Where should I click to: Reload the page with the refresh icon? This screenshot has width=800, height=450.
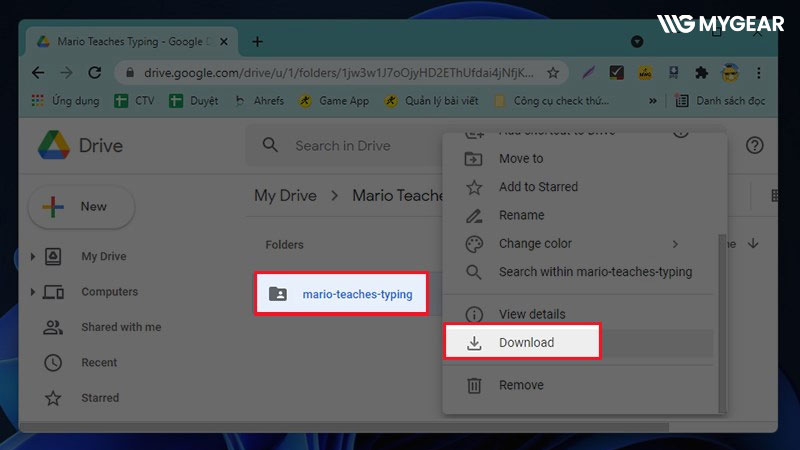pyautogui.click(x=95, y=73)
